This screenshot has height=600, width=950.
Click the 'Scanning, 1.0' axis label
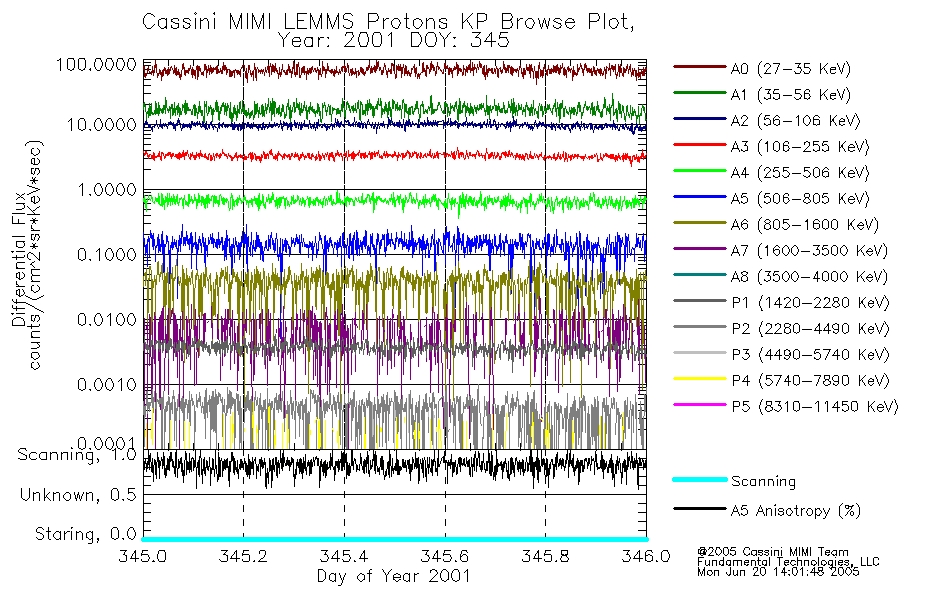[77, 455]
